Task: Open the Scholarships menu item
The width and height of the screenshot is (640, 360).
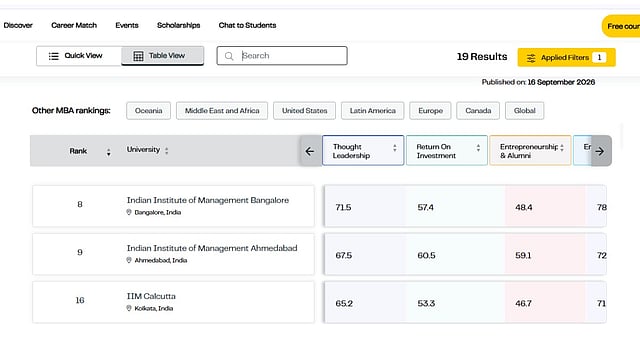Action: (178, 25)
